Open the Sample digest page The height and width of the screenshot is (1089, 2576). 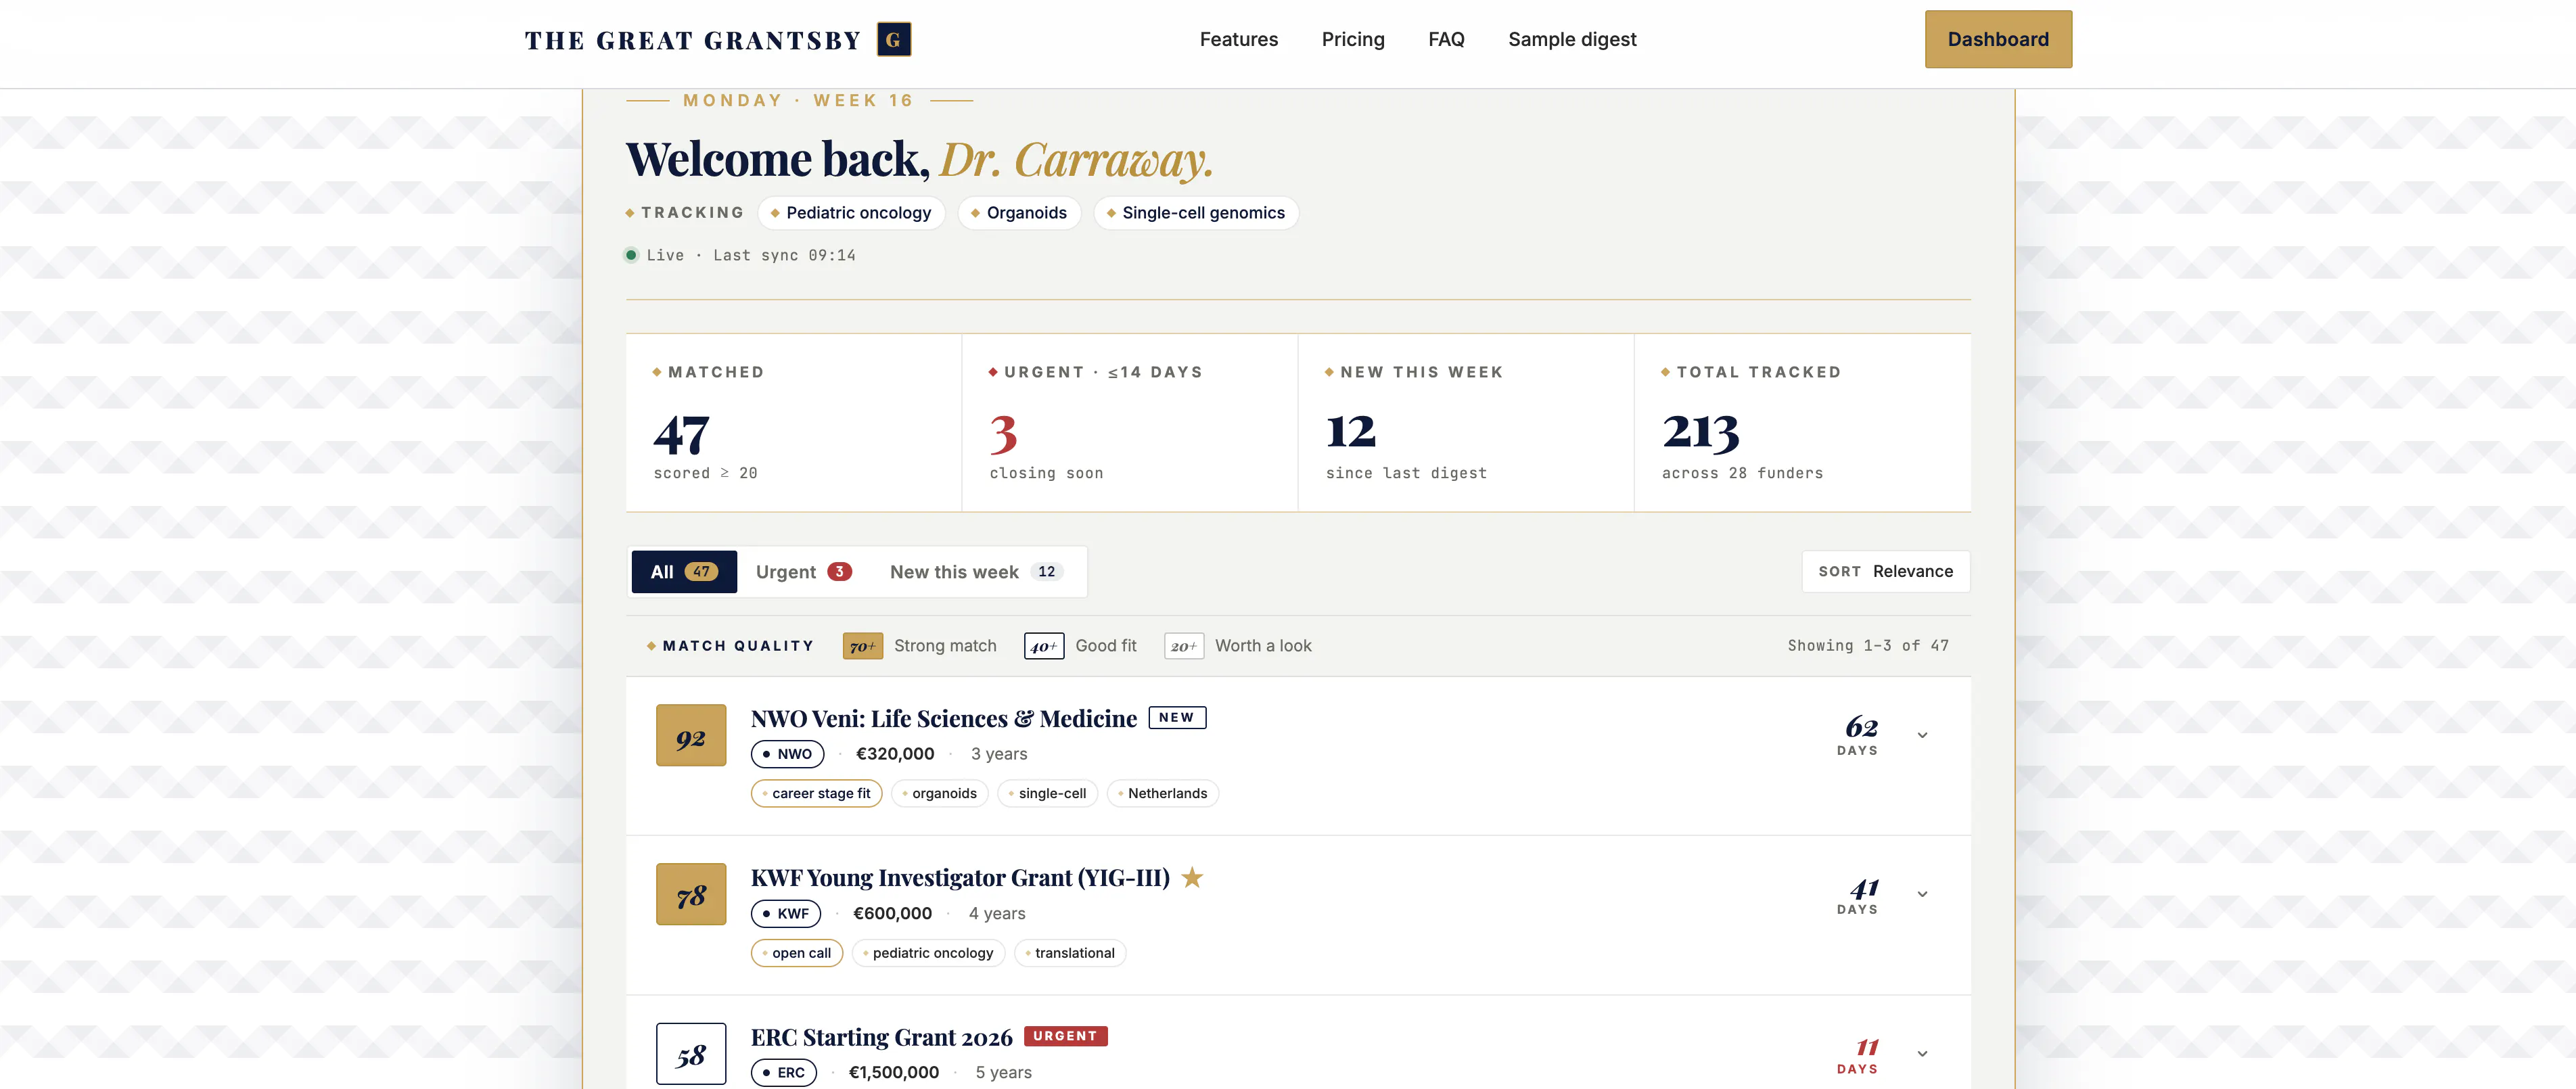[x=1572, y=39]
